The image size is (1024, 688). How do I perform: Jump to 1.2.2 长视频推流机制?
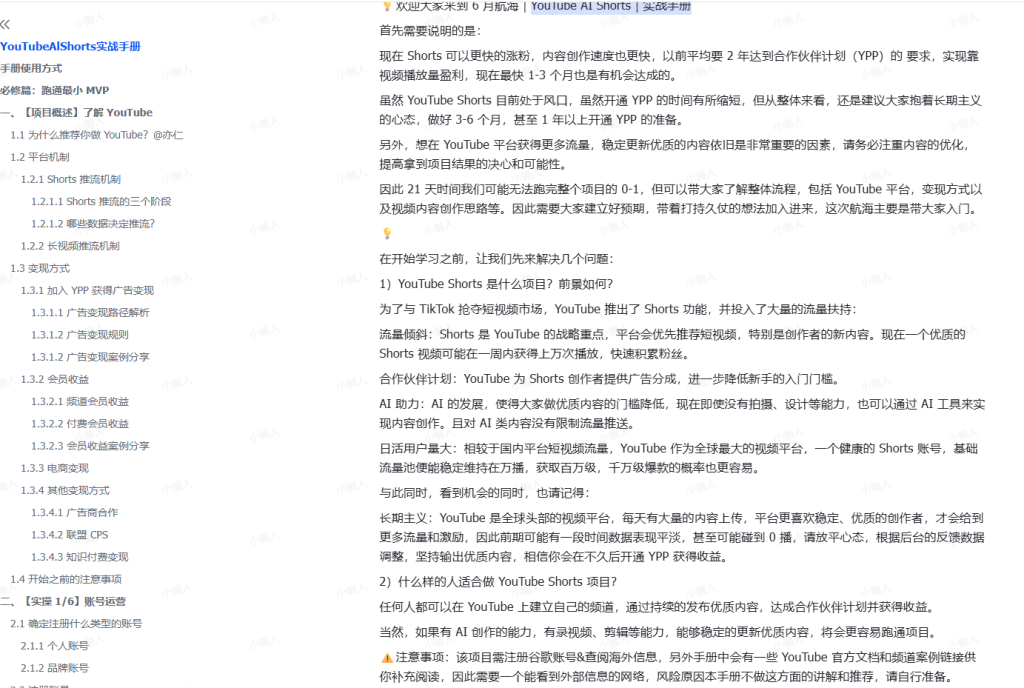pos(70,246)
